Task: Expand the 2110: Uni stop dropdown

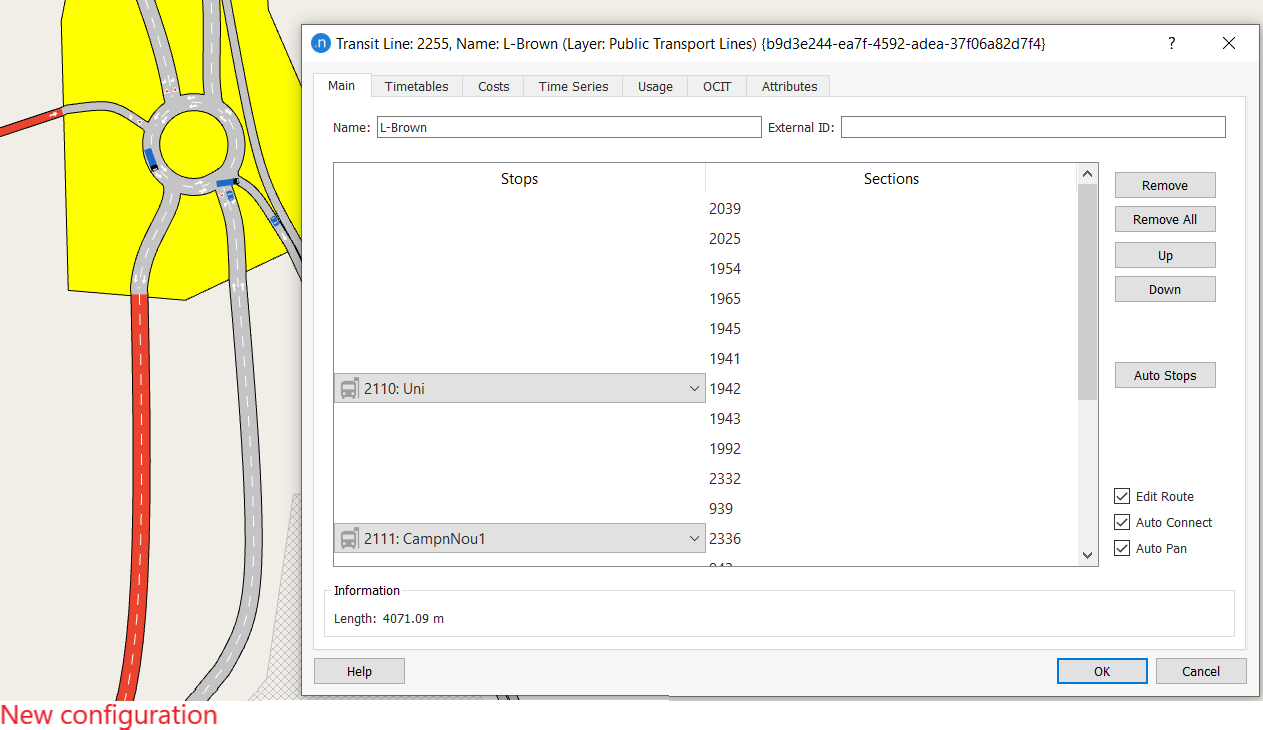Action: [x=694, y=389]
